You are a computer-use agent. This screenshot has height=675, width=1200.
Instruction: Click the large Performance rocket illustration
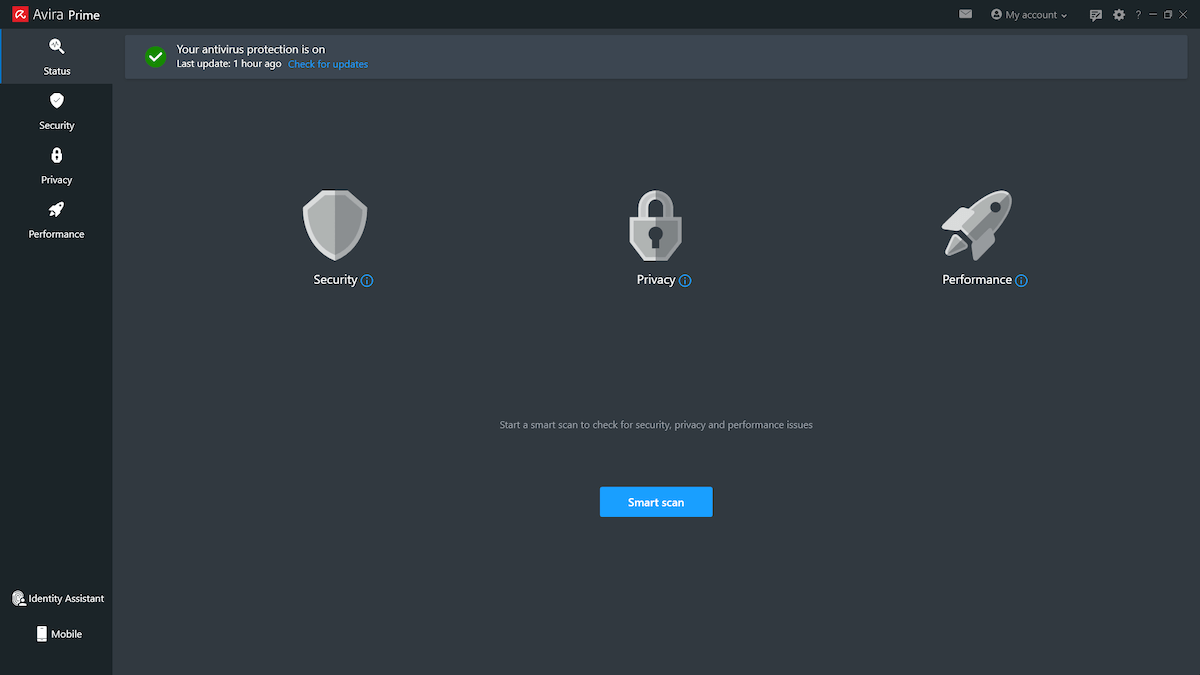click(976, 224)
